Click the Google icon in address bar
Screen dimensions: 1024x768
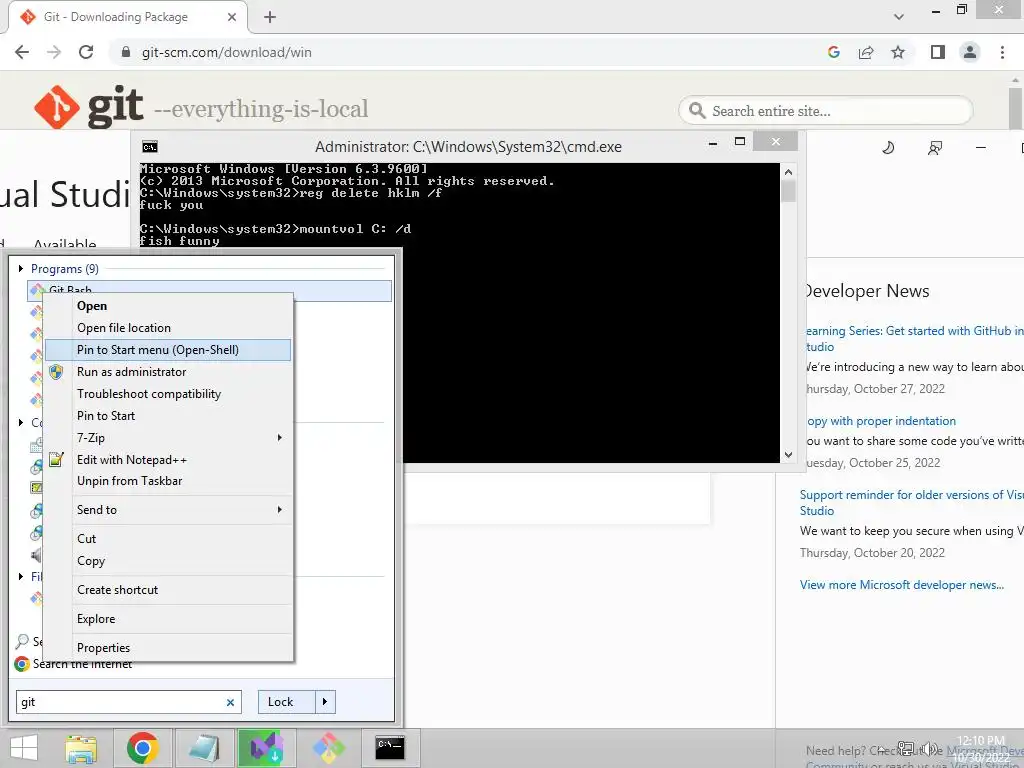(x=834, y=52)
